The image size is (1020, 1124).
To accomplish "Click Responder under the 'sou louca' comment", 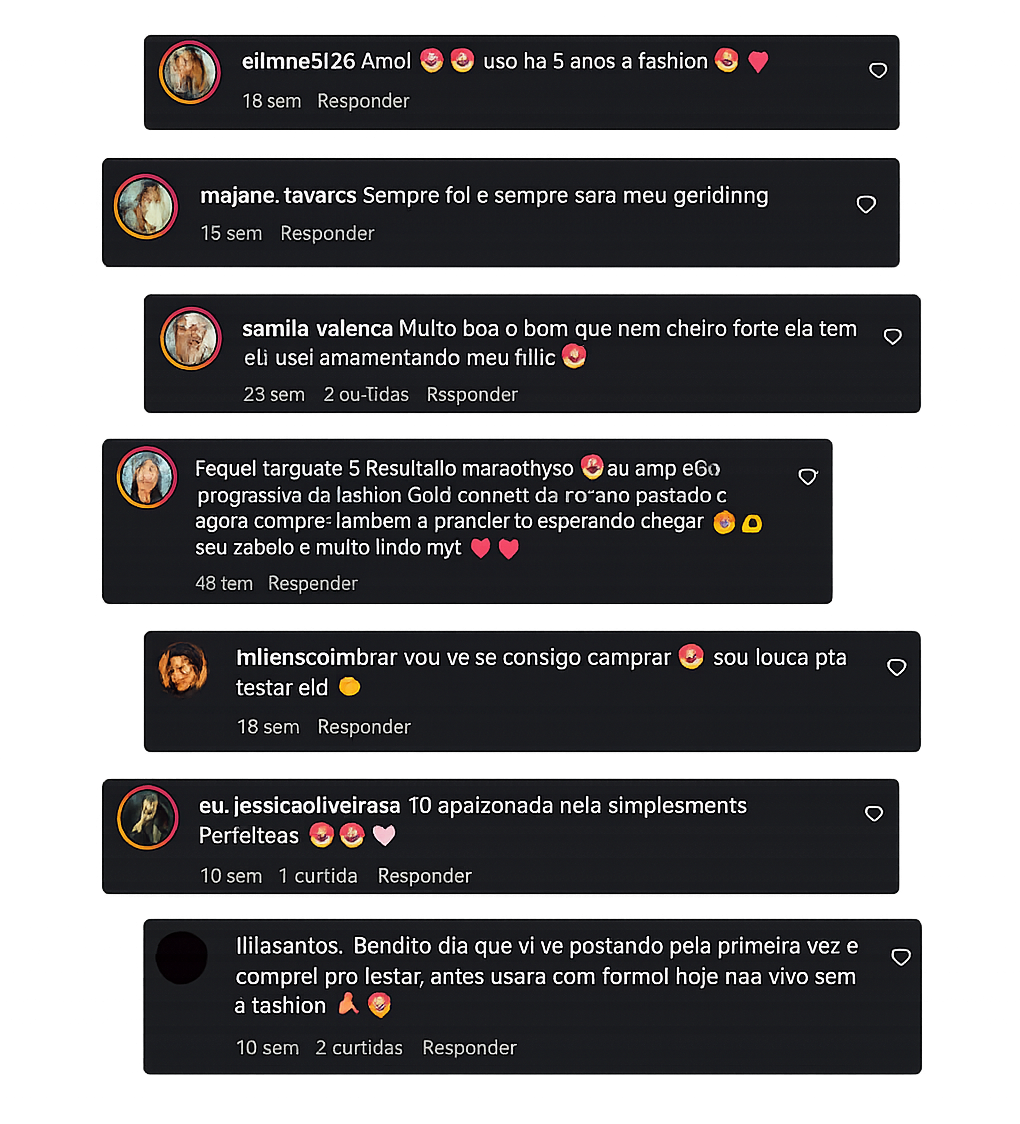I will point(363,727).
